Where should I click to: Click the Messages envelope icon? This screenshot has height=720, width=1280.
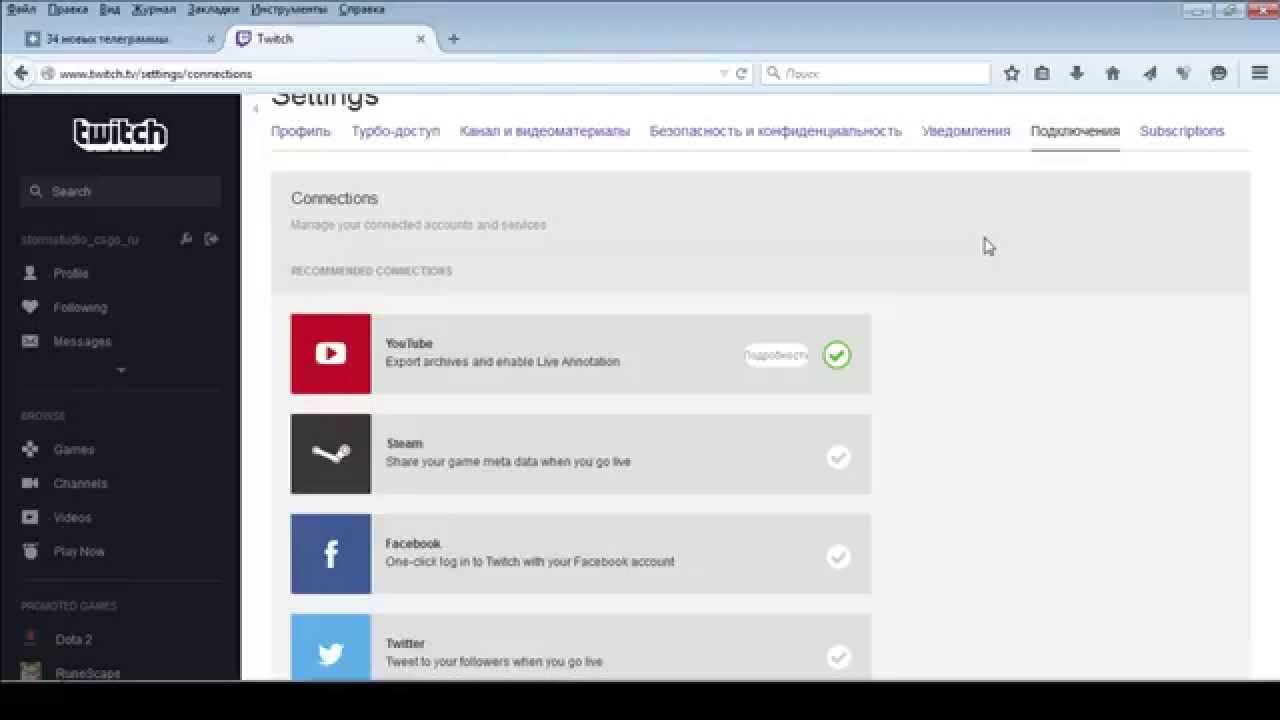coord(30,341)
